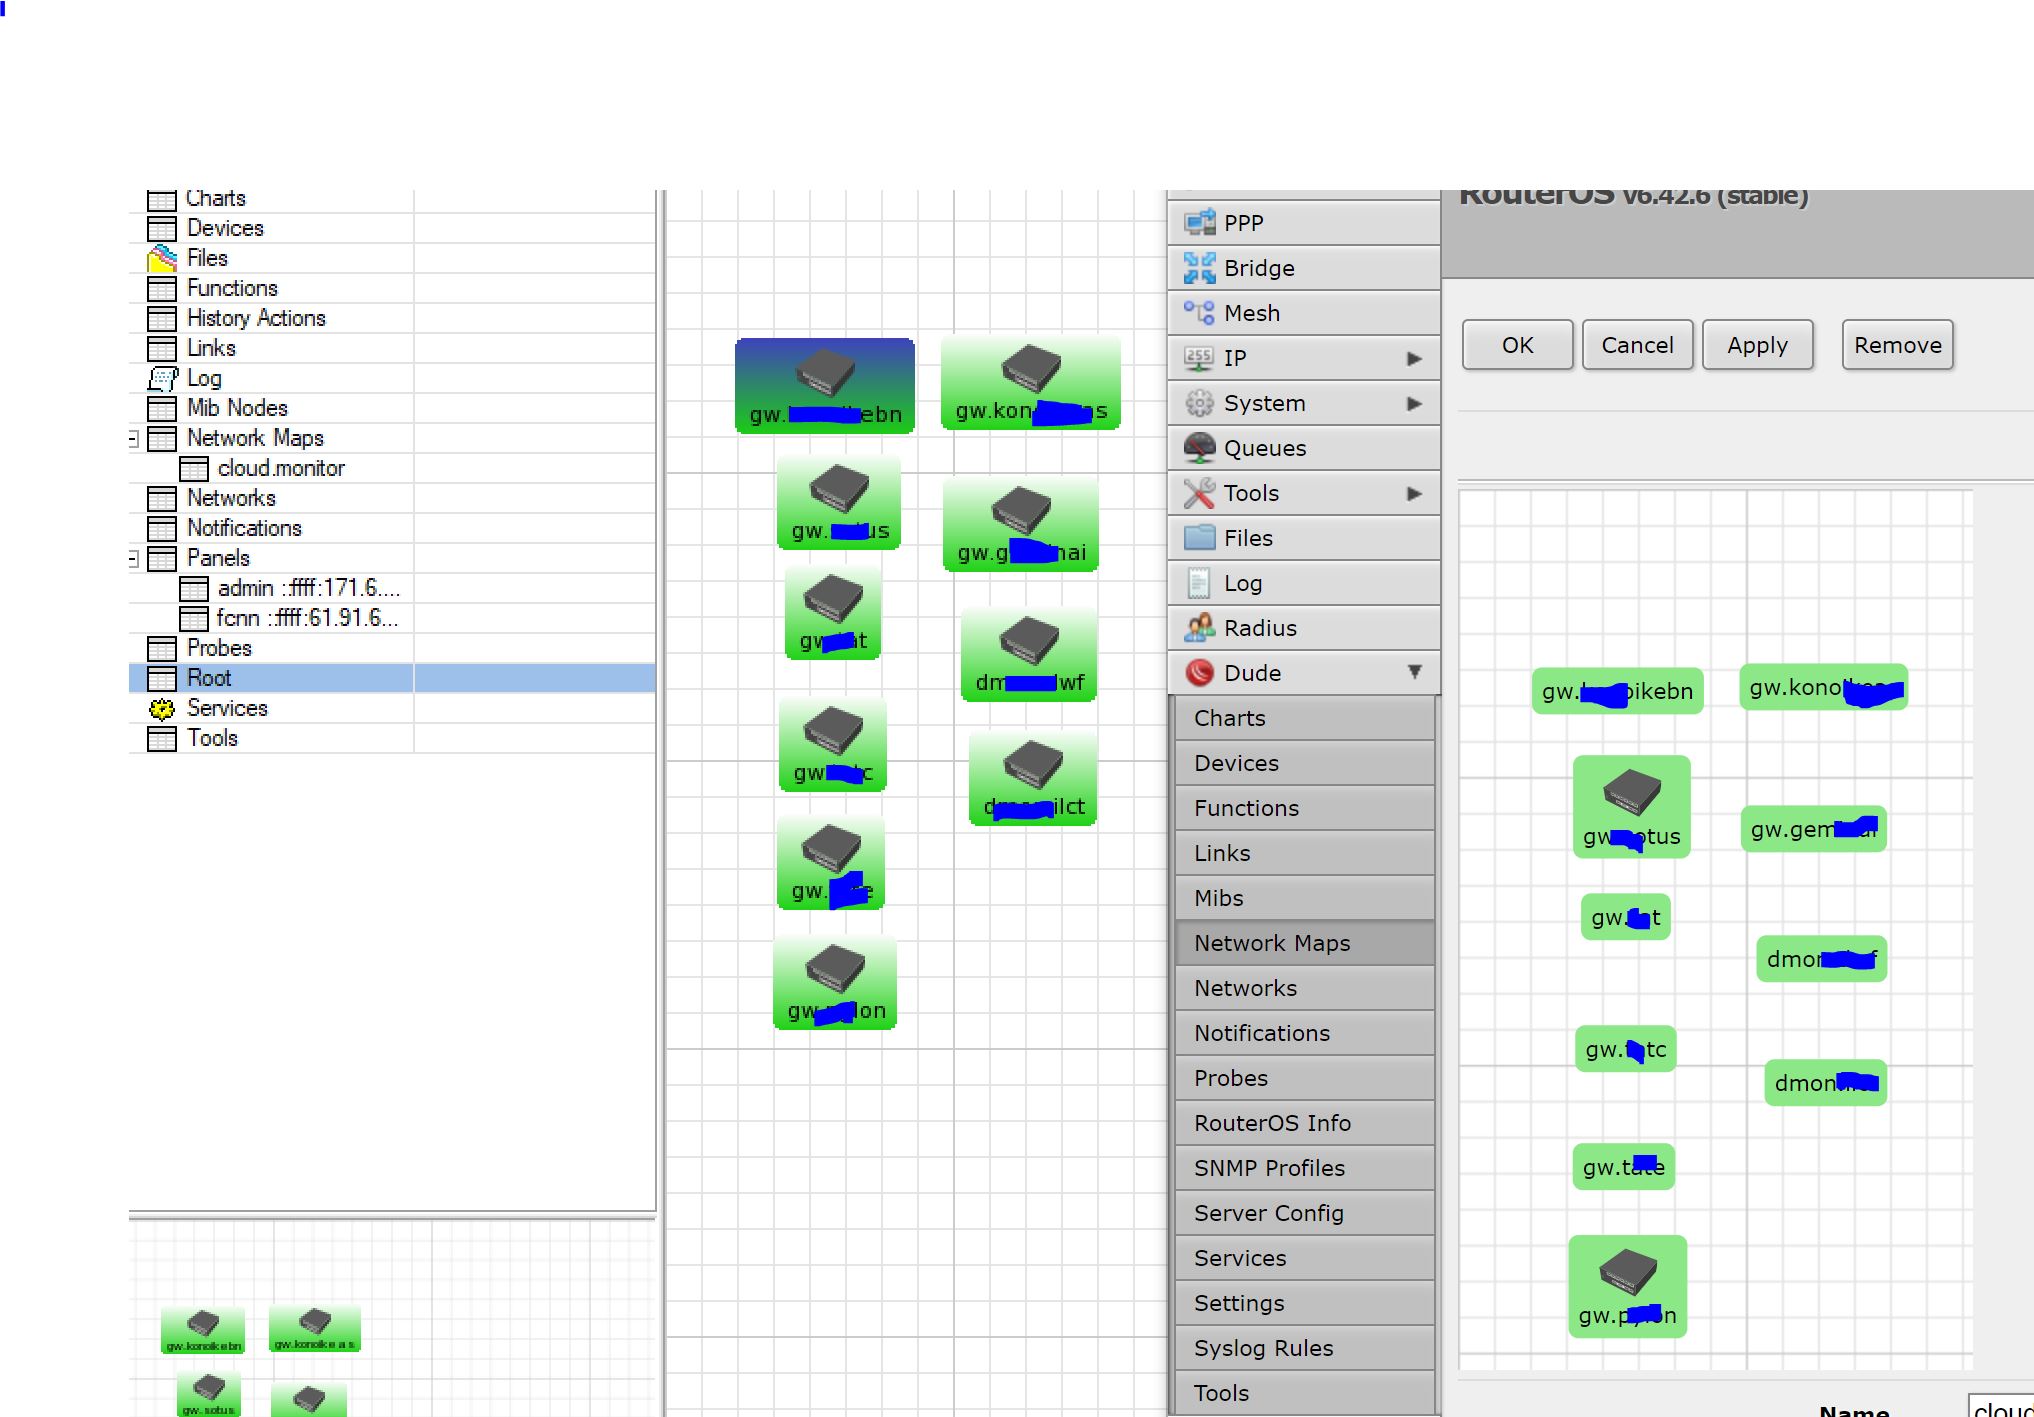Select Links in the Dude tree

[211, 348]
